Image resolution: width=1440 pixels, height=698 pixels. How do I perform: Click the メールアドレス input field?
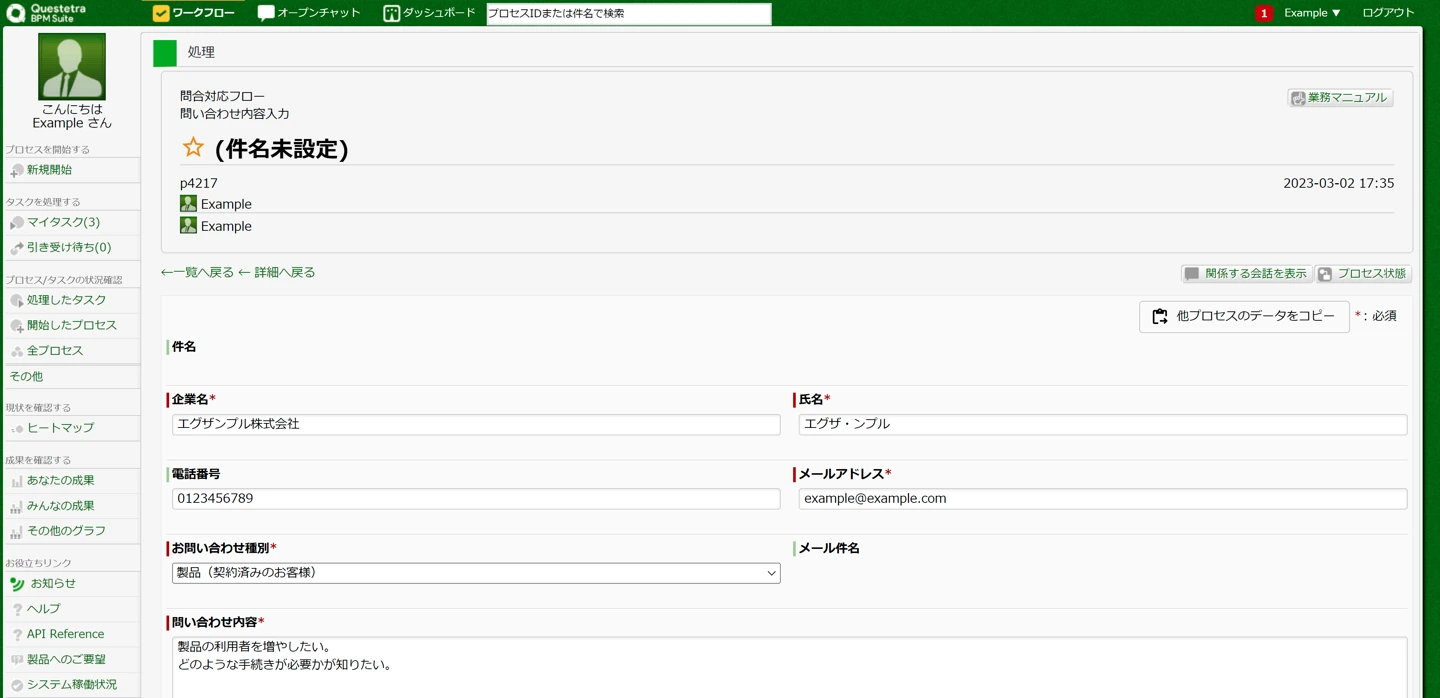[1102, 499]
